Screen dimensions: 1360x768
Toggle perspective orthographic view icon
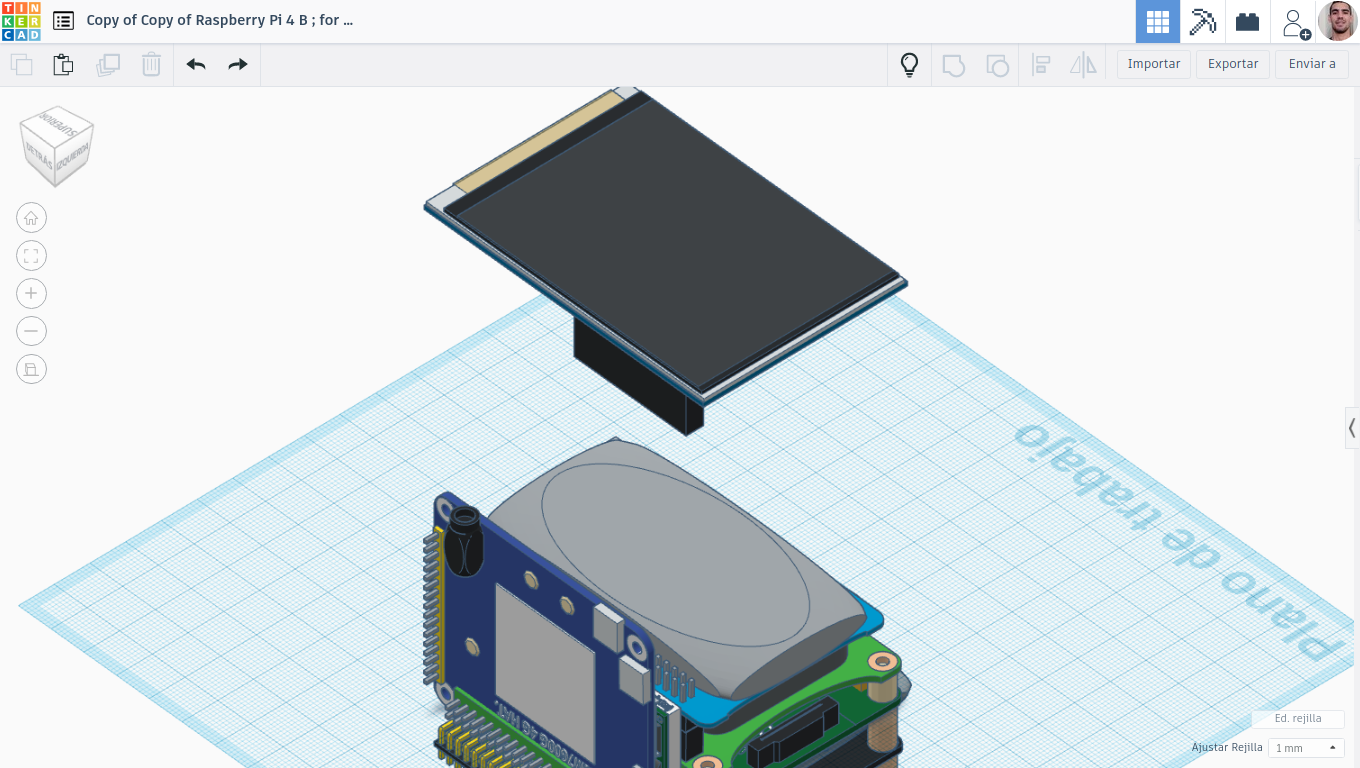coord(31,369)
